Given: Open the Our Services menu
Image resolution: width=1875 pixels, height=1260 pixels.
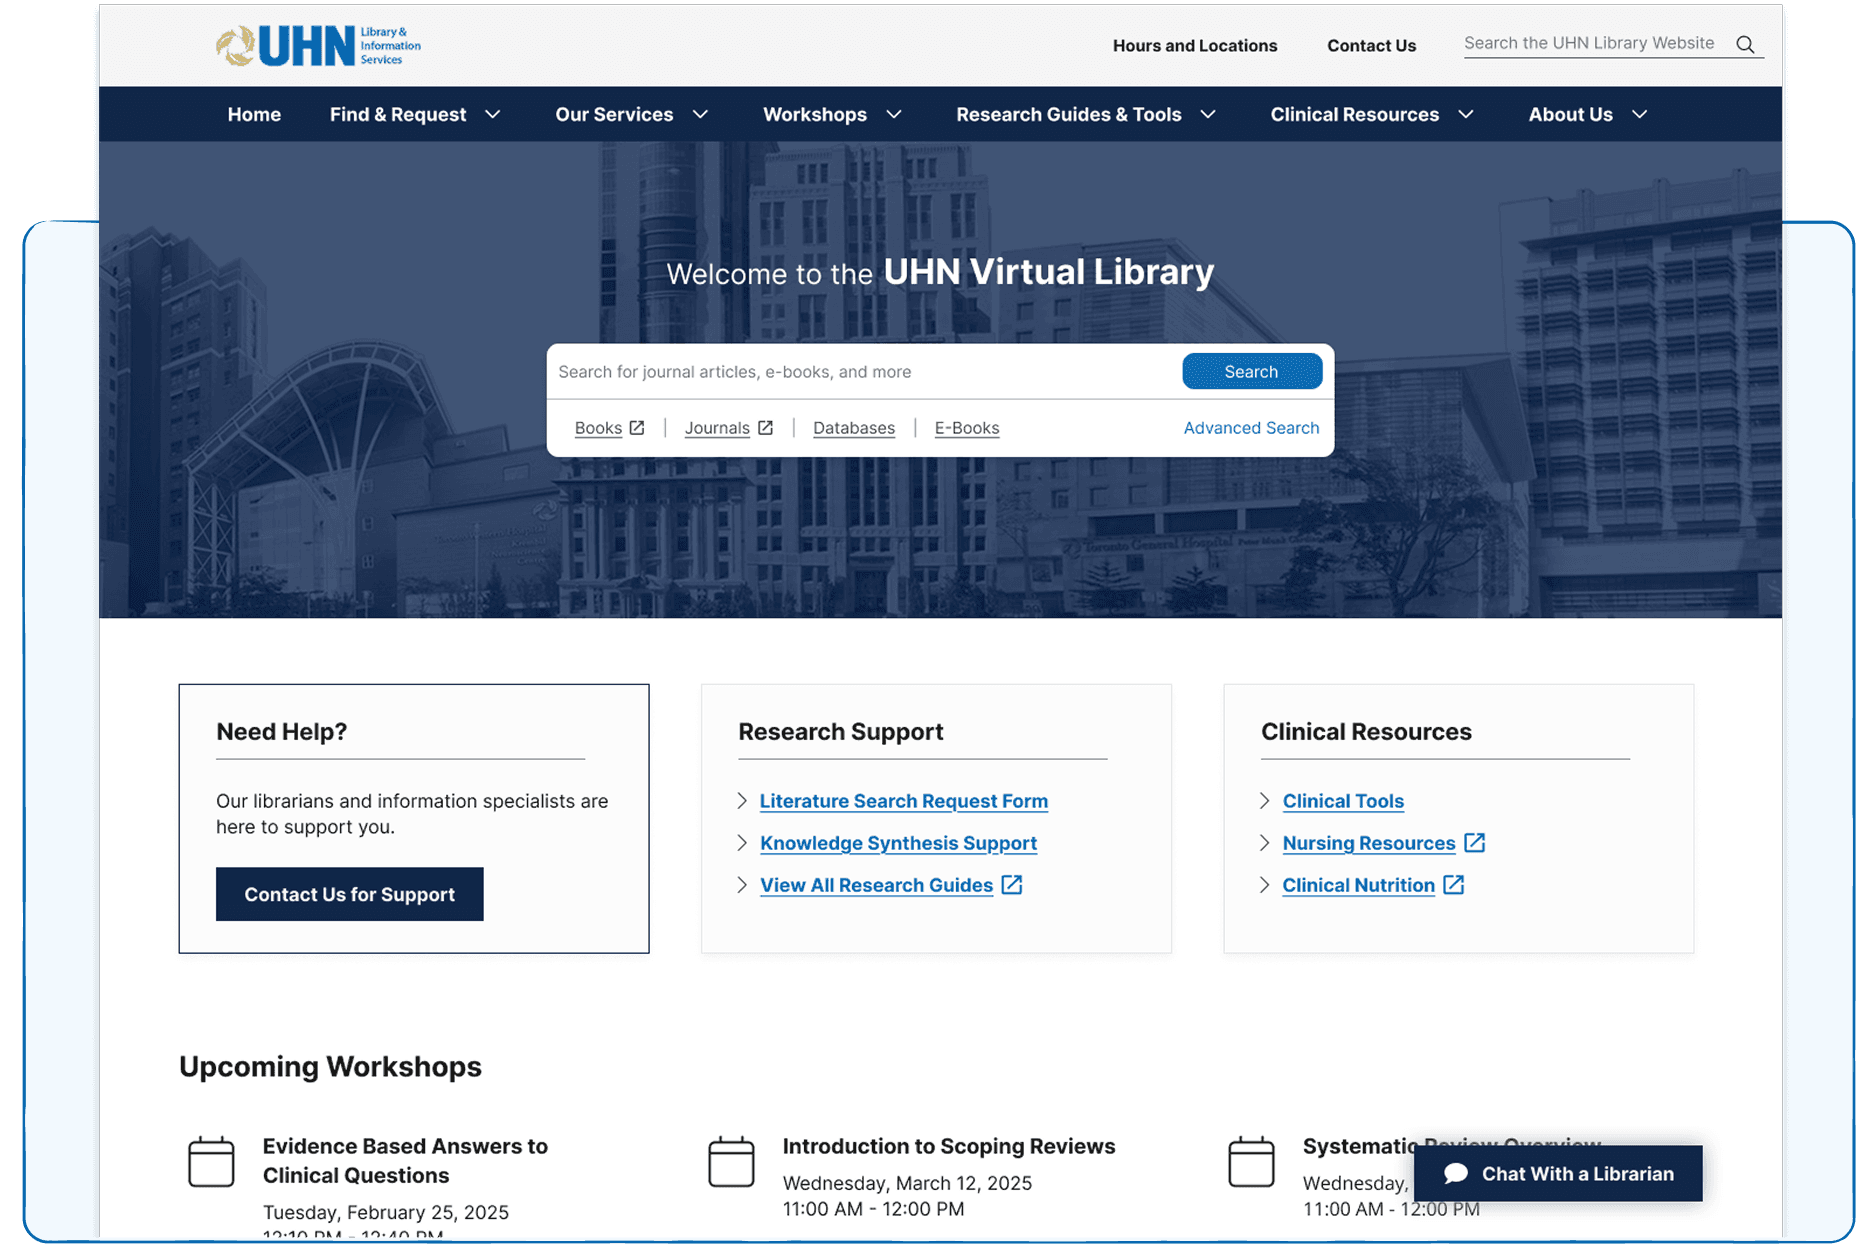Looking at the screenshot, I should pyautogui.click(x=614, y=114).
